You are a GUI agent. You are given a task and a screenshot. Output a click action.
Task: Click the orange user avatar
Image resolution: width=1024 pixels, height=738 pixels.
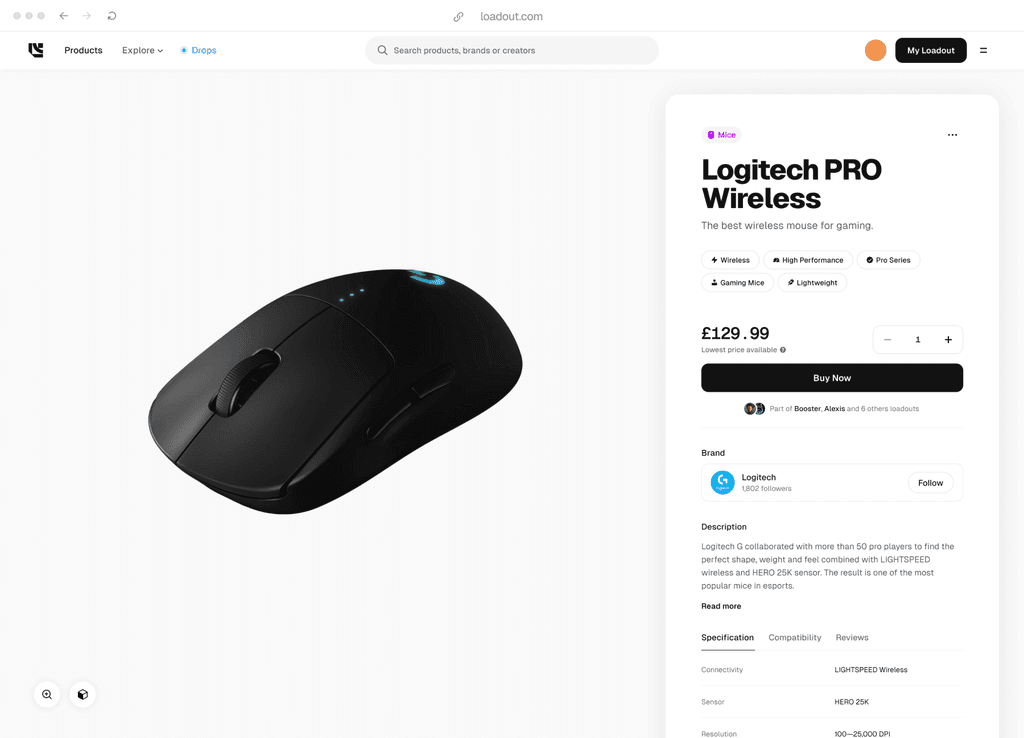tap(875, 50)
